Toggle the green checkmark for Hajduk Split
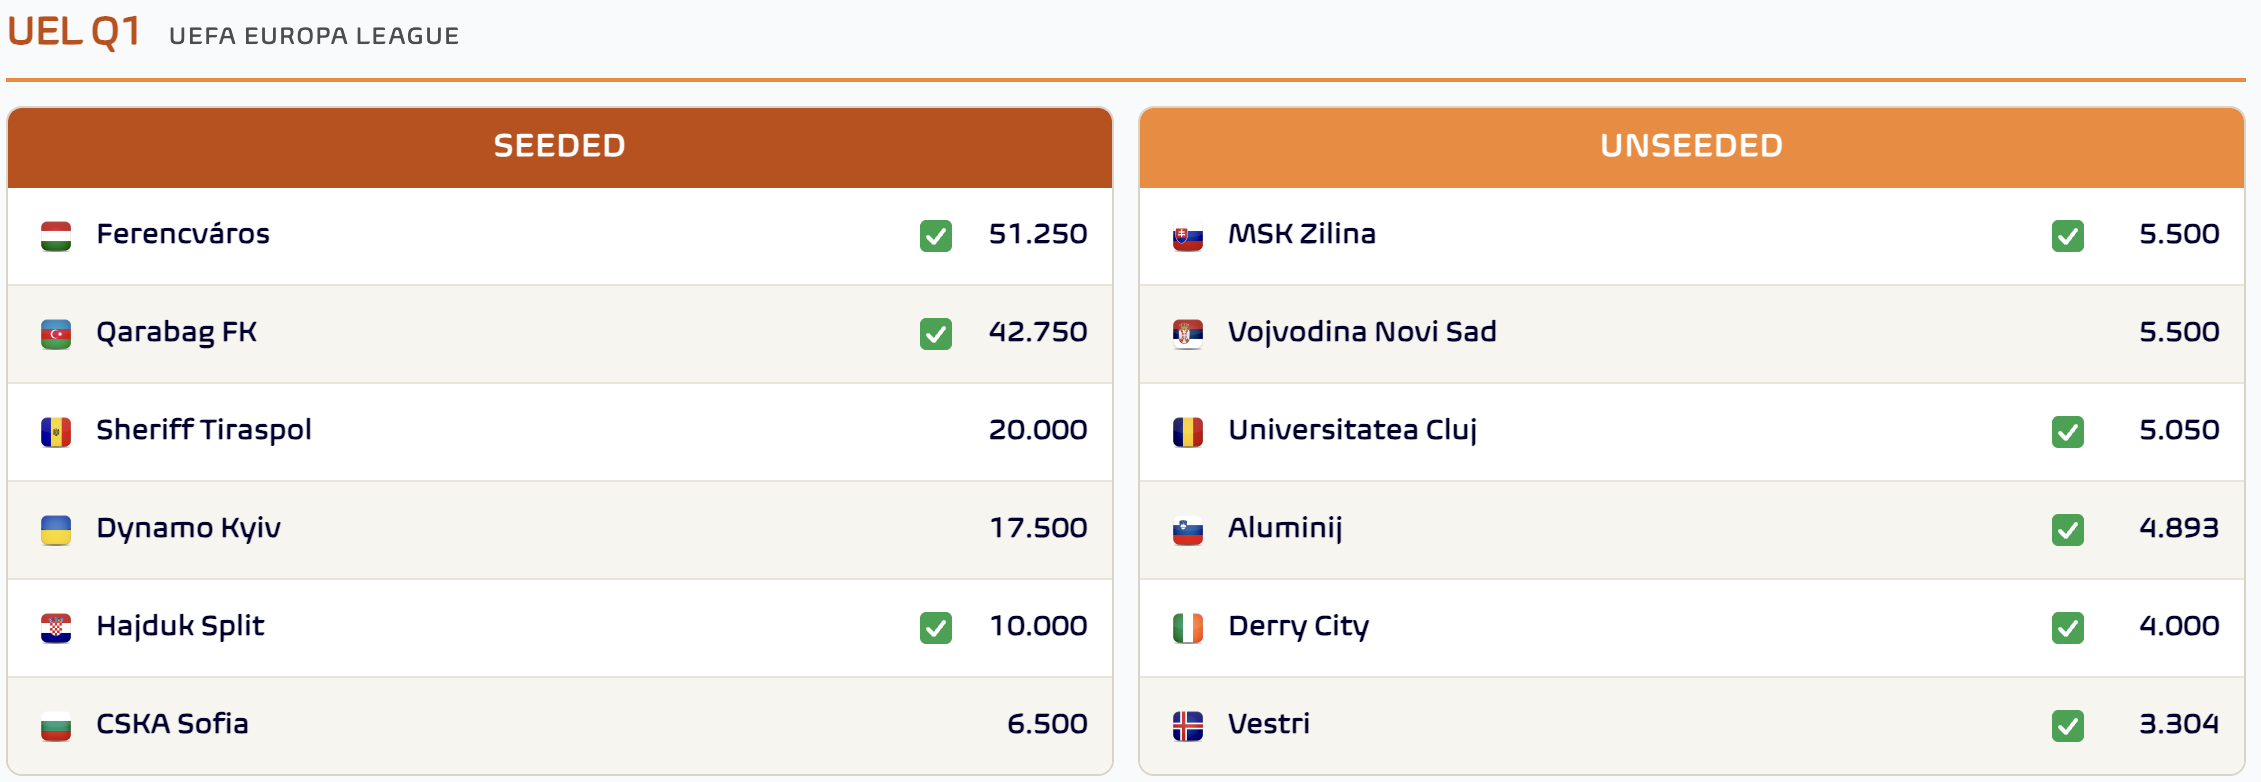The image size is (2261, 782). 936,628
